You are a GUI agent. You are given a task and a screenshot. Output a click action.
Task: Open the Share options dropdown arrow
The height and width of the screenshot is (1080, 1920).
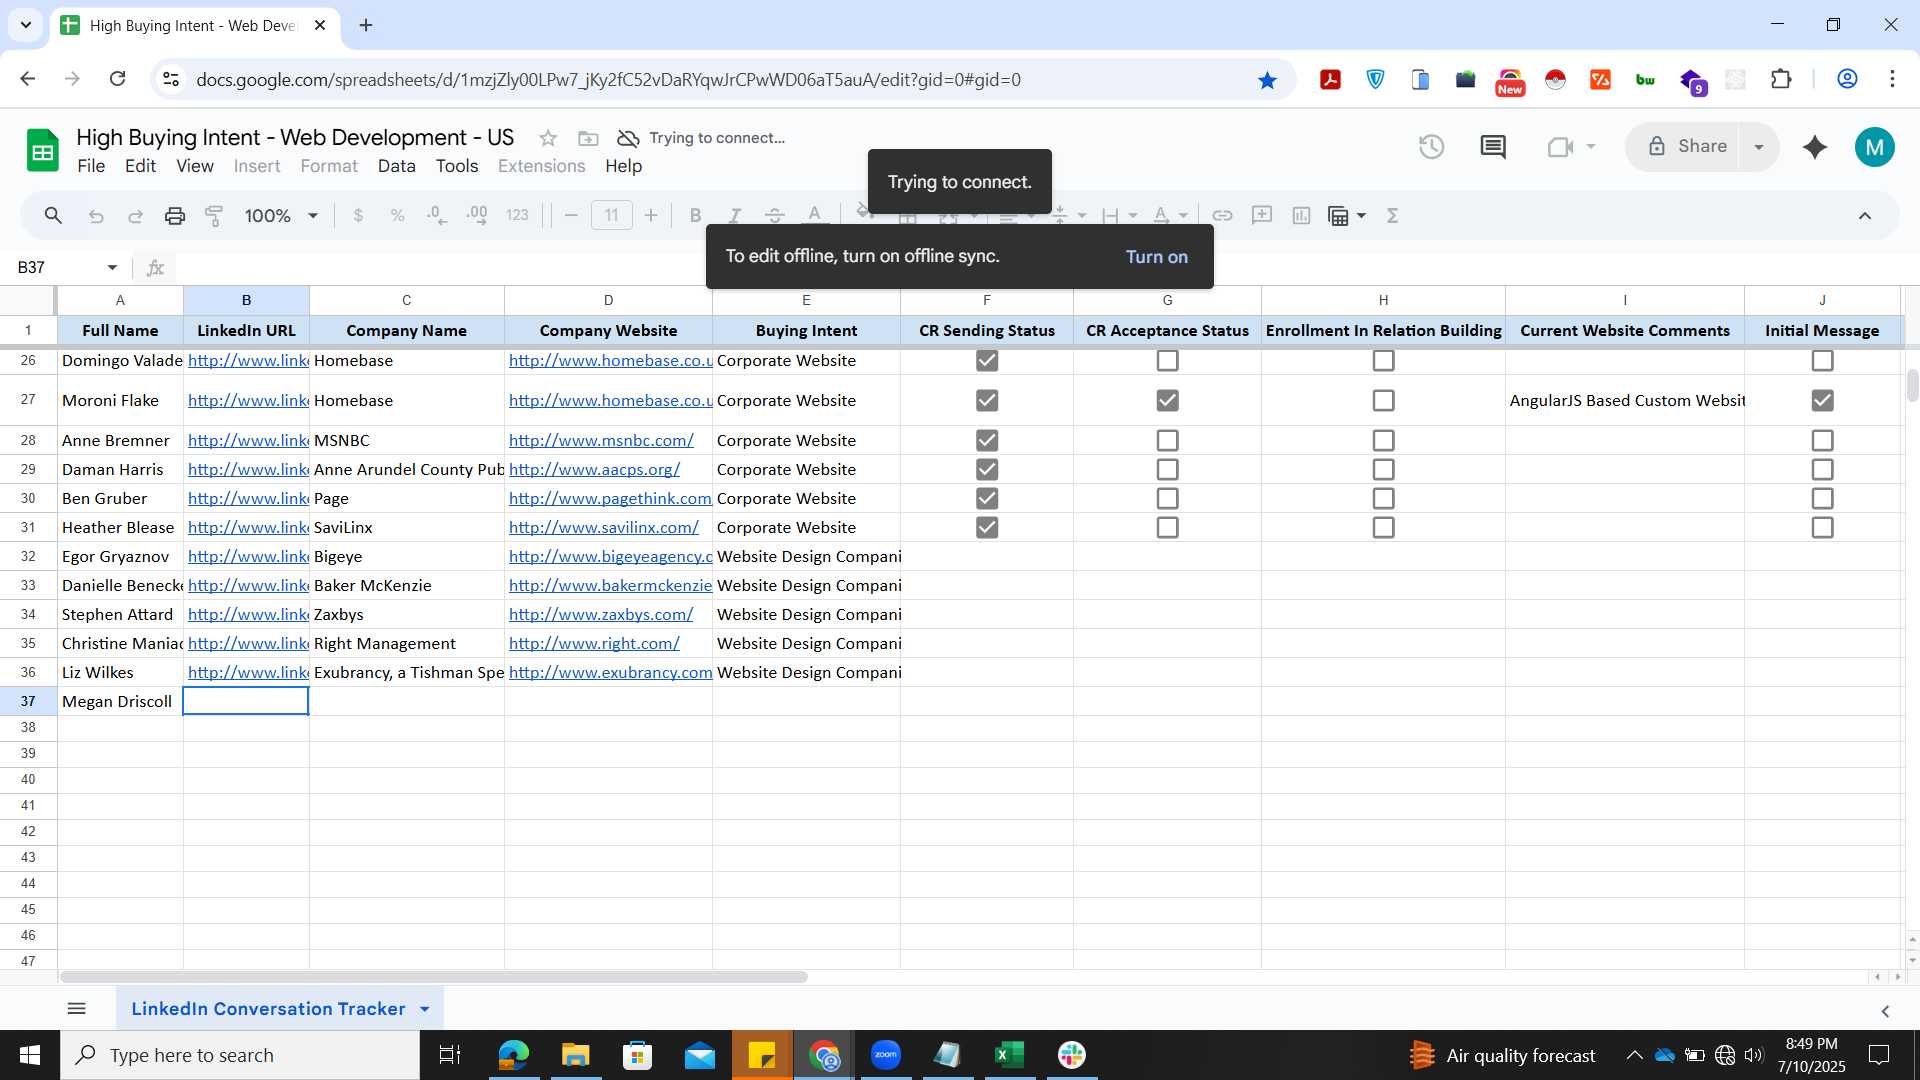pyautogui.click(x=1758, y=147)
